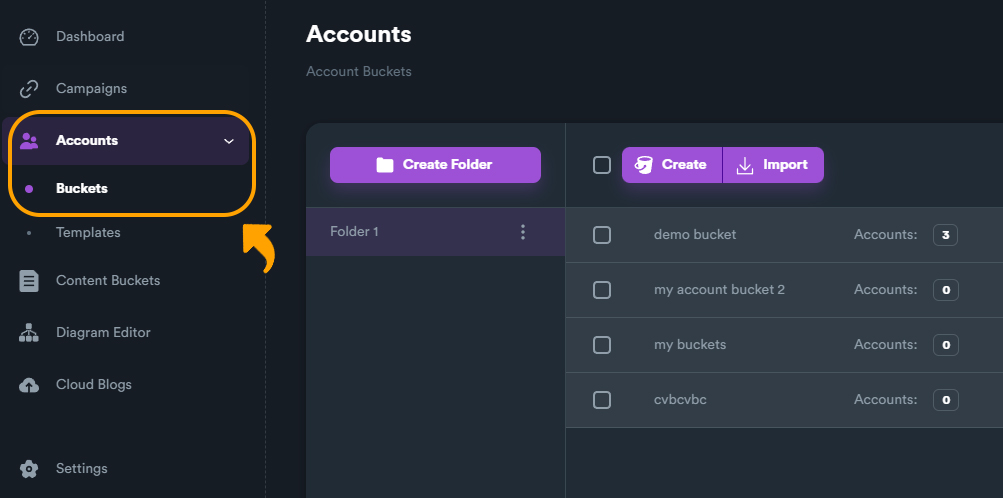Click the Dashboard gauge icon
The image size is (1003, 498).
click(x=29, y=37)
